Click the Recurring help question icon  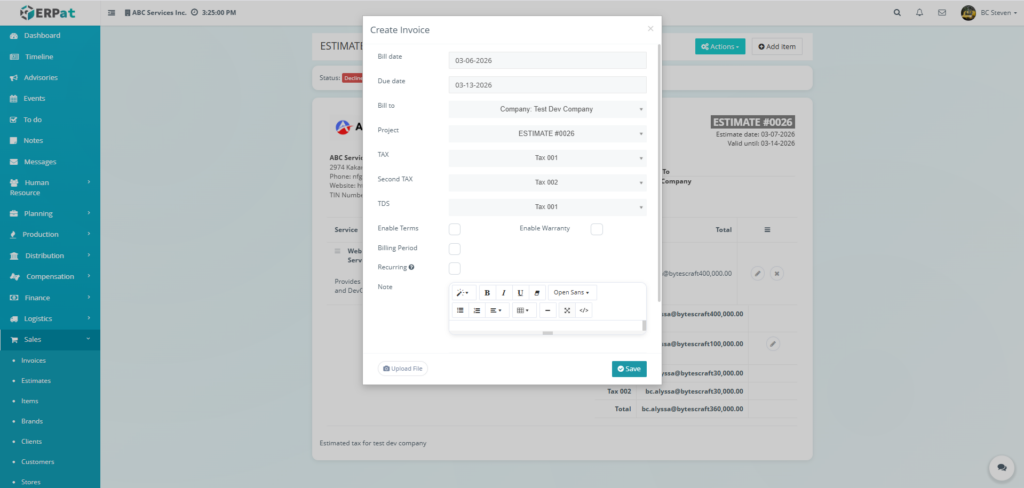pyautogui.click(x=411, y=267)
